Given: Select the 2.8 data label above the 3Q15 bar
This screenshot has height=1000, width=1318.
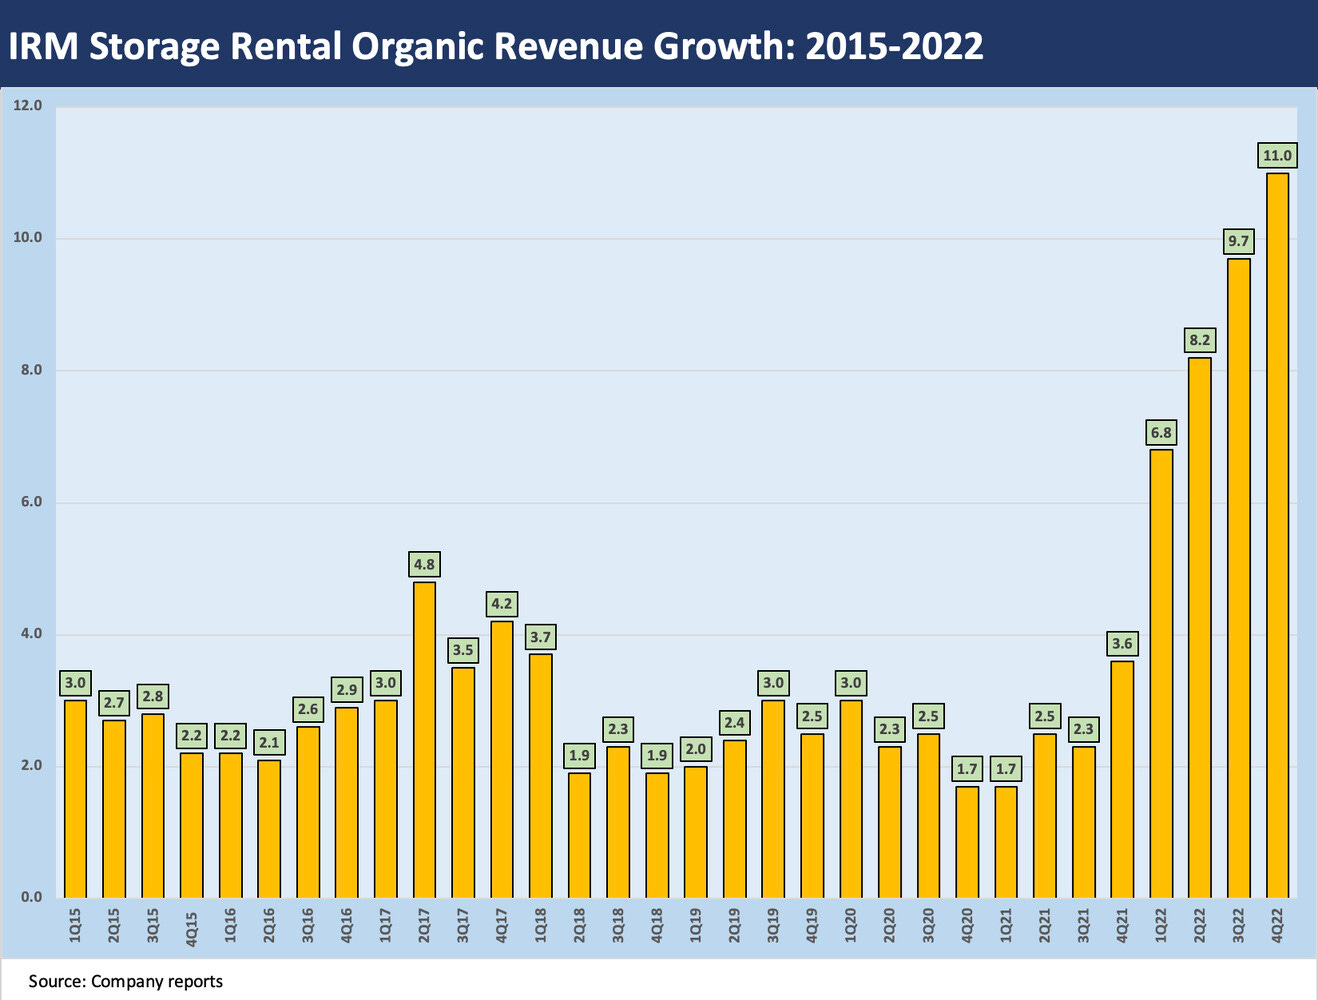Looking at the screenshot, I should (x=153, y=697).
